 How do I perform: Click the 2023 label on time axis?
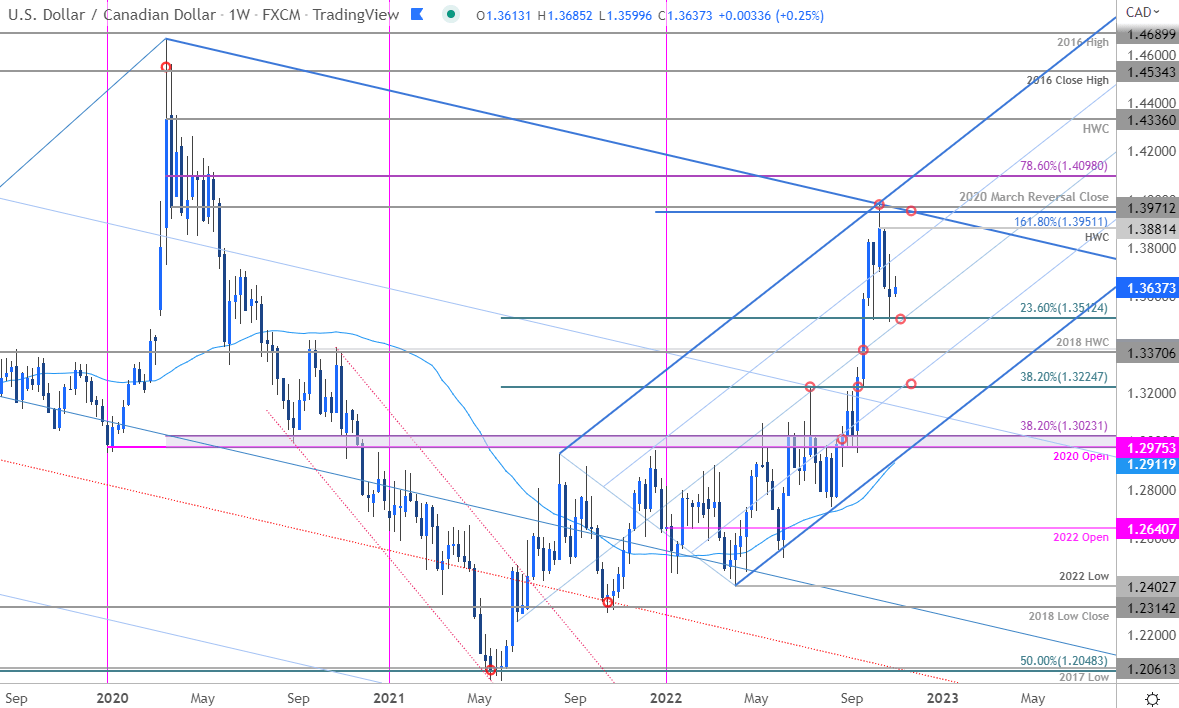pyautogui.click(x=943, y=698)
